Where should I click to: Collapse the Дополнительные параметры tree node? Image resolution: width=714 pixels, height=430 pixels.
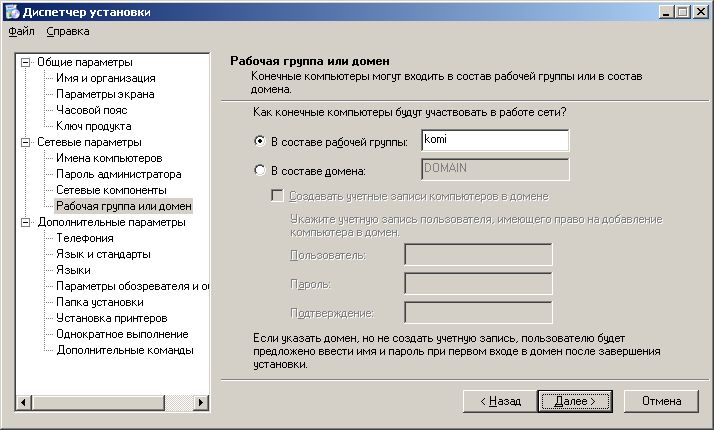pos(26,222)
